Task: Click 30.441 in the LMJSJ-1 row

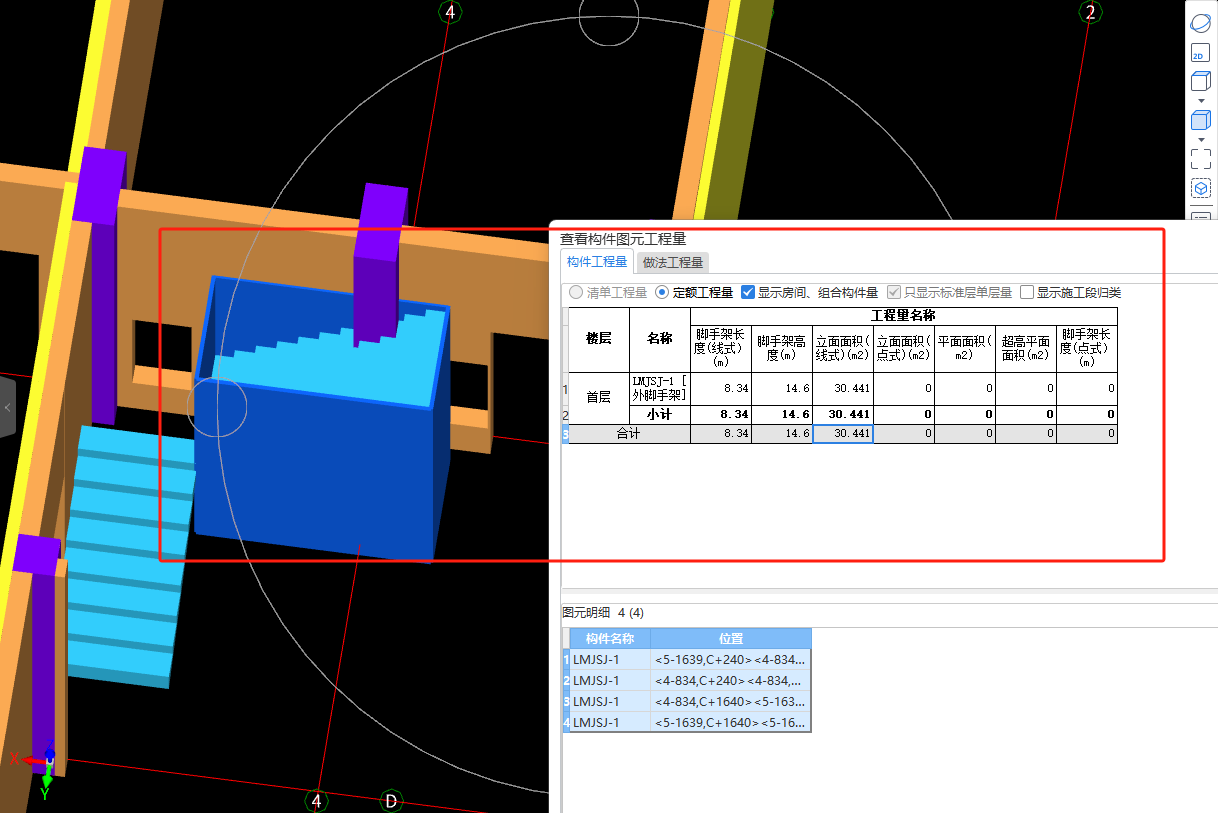Action: pos(843,389)
